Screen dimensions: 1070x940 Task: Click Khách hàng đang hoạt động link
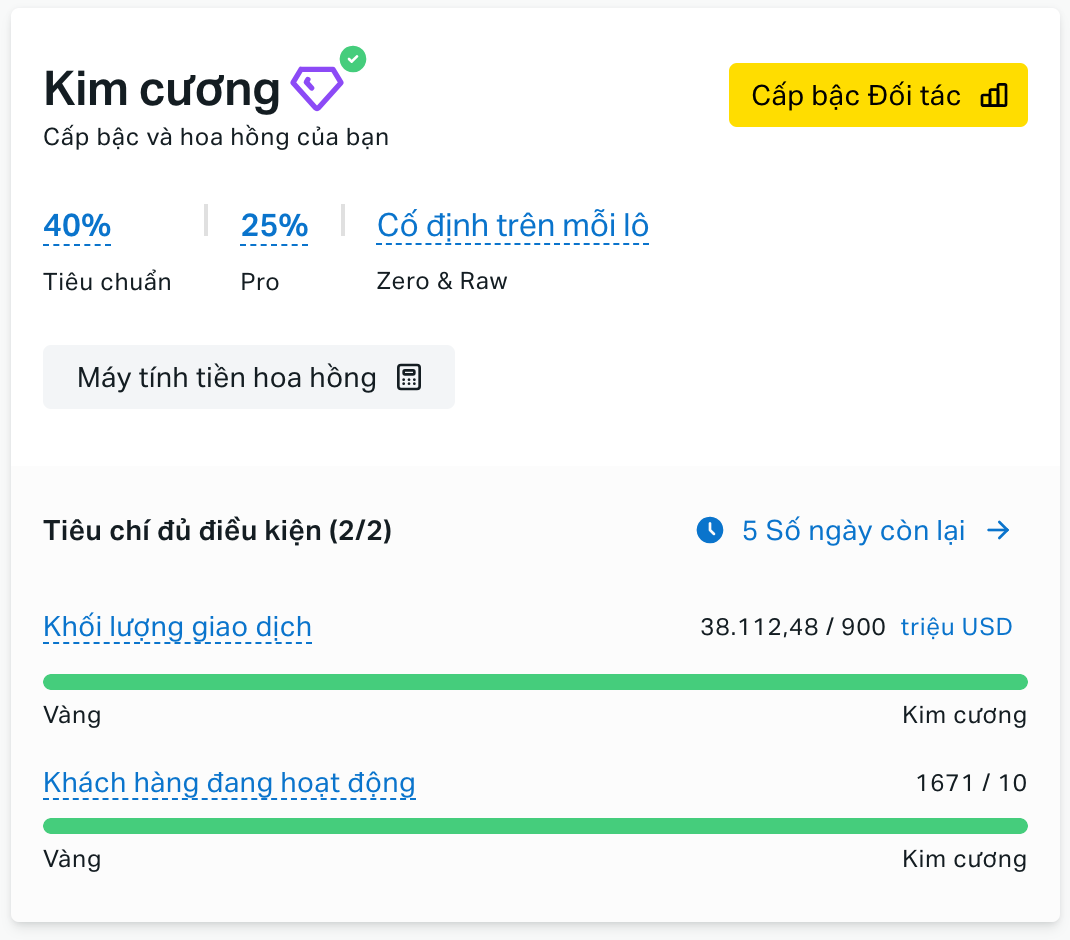(x=229, y=783)
